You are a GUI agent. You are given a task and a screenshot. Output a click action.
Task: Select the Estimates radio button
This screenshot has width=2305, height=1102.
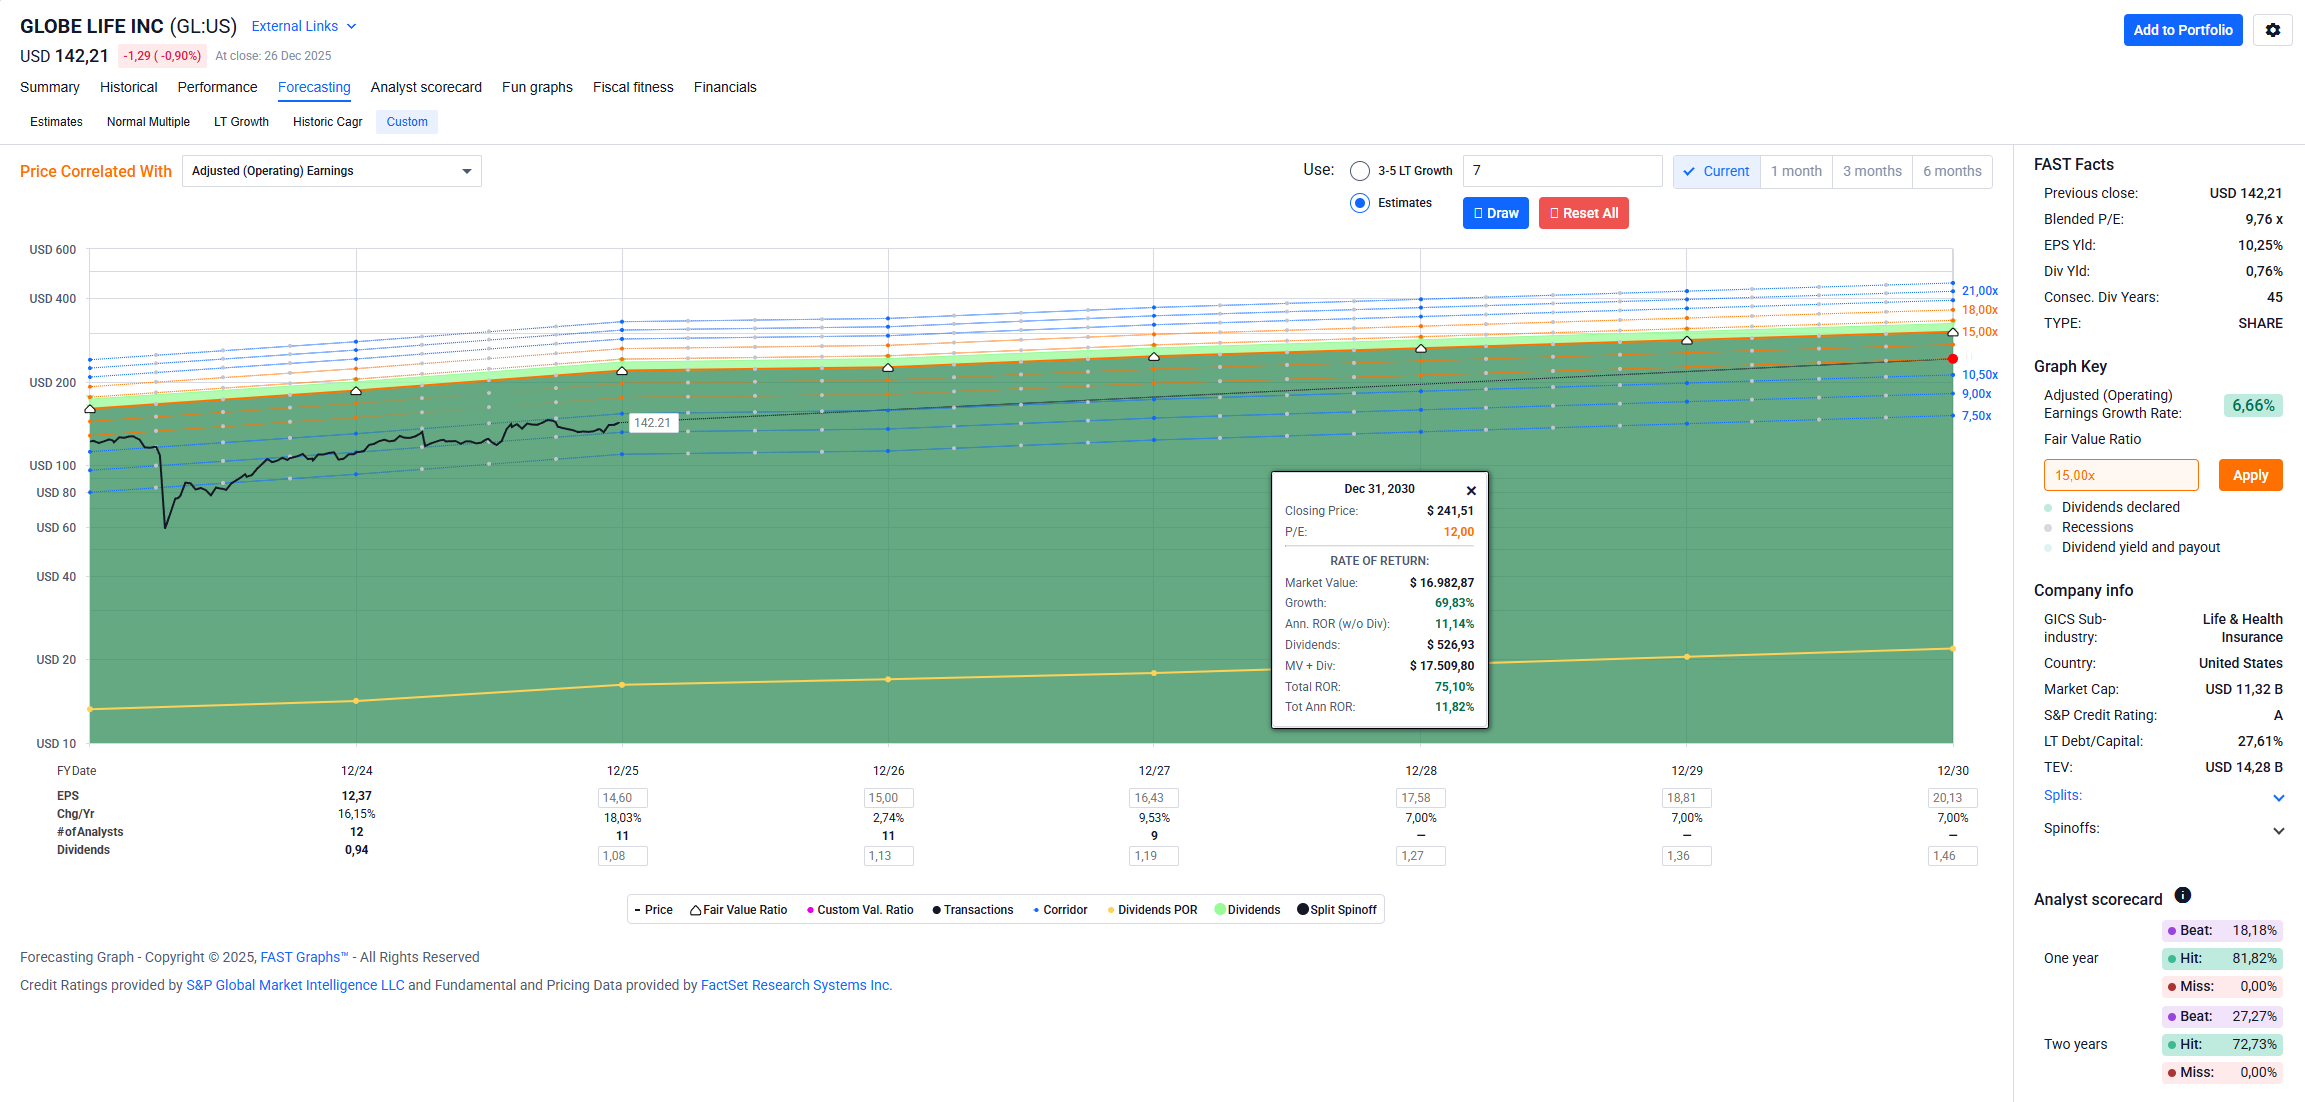point(1360,203)
